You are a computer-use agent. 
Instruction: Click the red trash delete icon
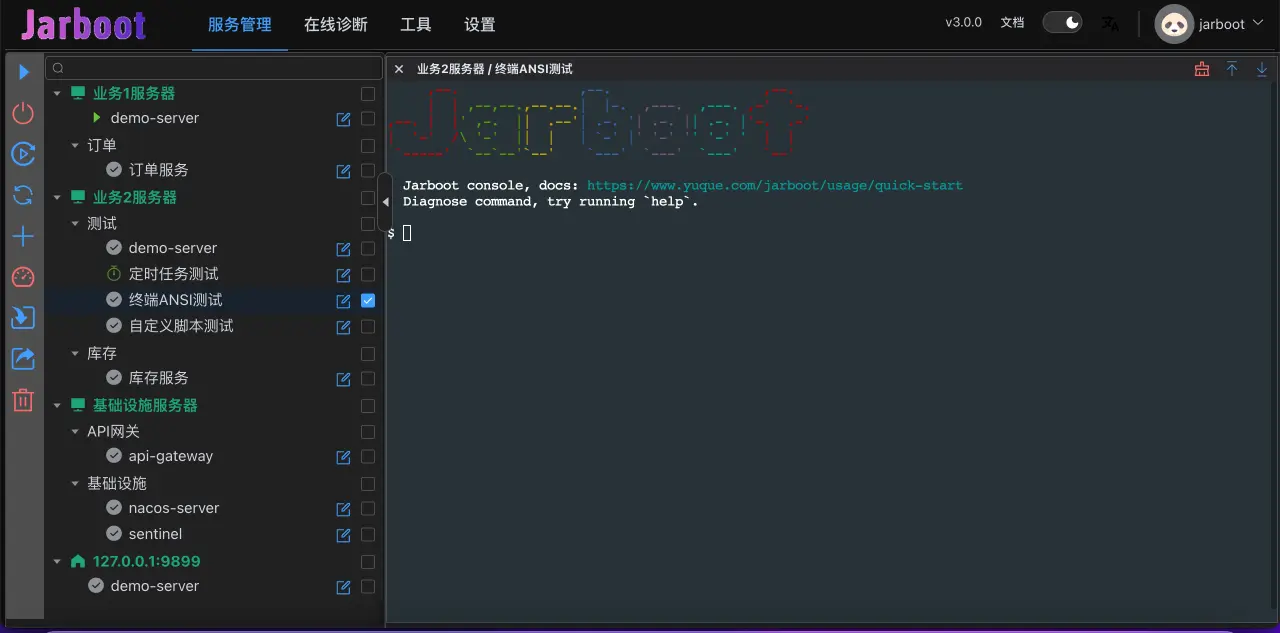tap(23, 400)
